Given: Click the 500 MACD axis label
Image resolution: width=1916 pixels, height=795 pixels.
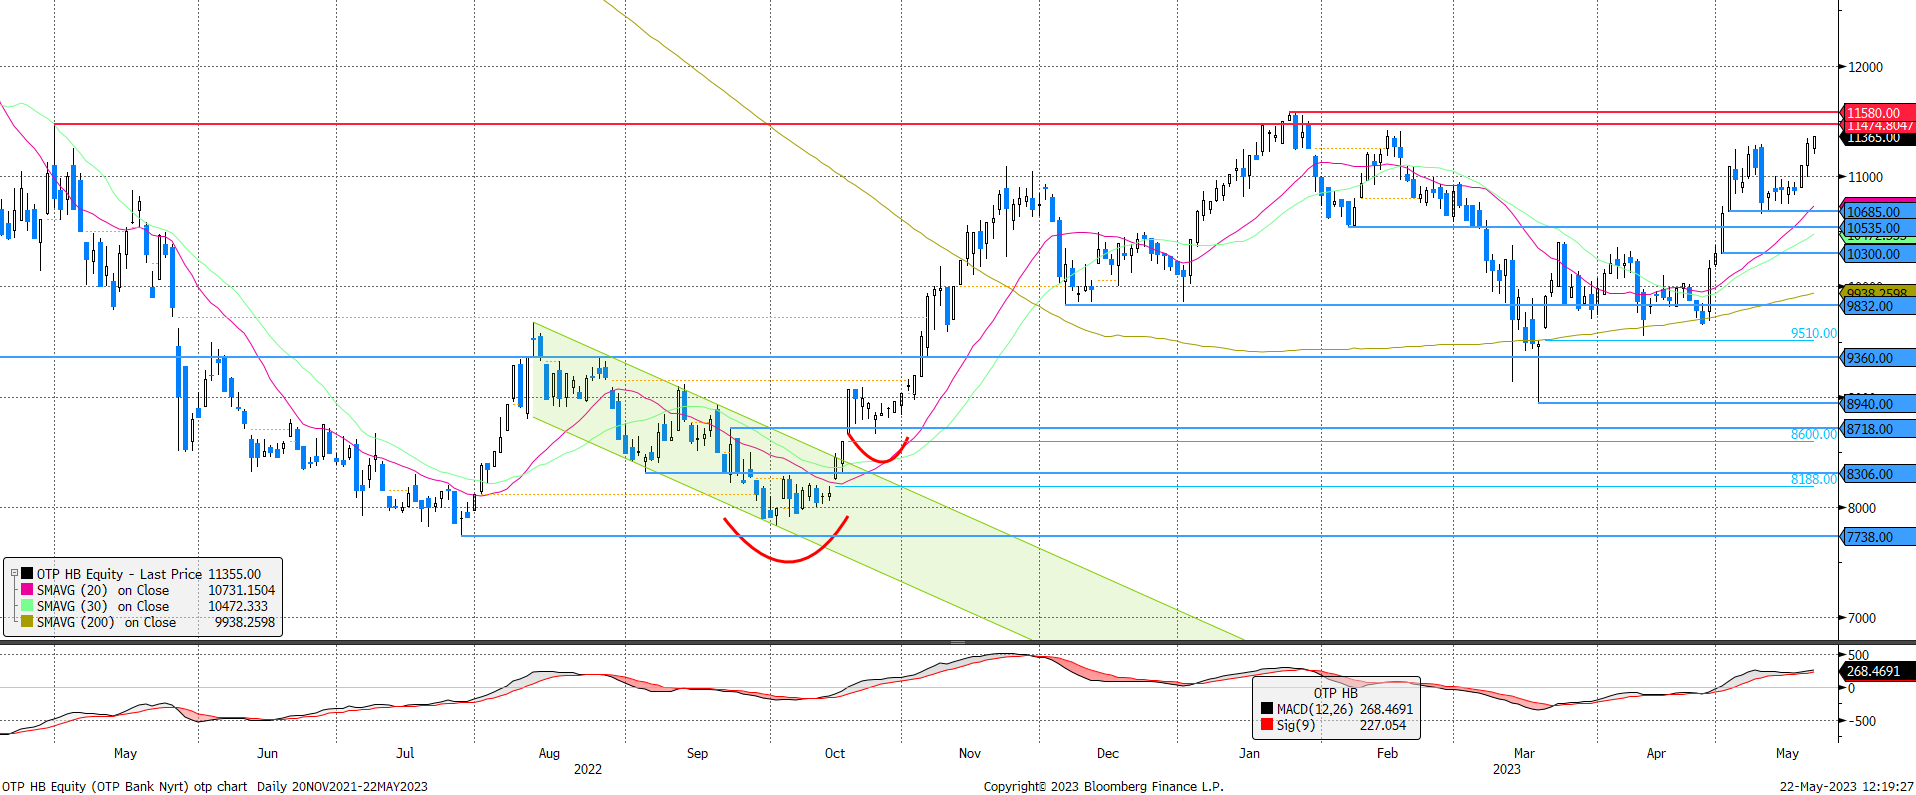Looking at the screenshot, I should [x=1858, y=655].
